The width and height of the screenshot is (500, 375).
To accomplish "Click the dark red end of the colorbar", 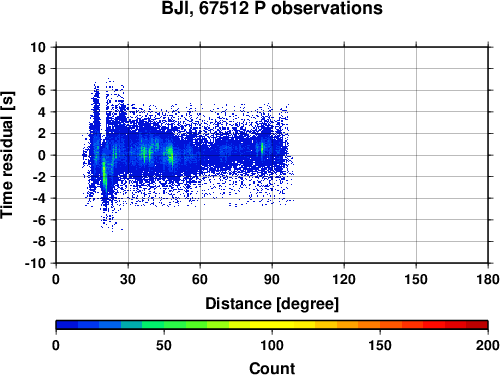I will point(477,325).
